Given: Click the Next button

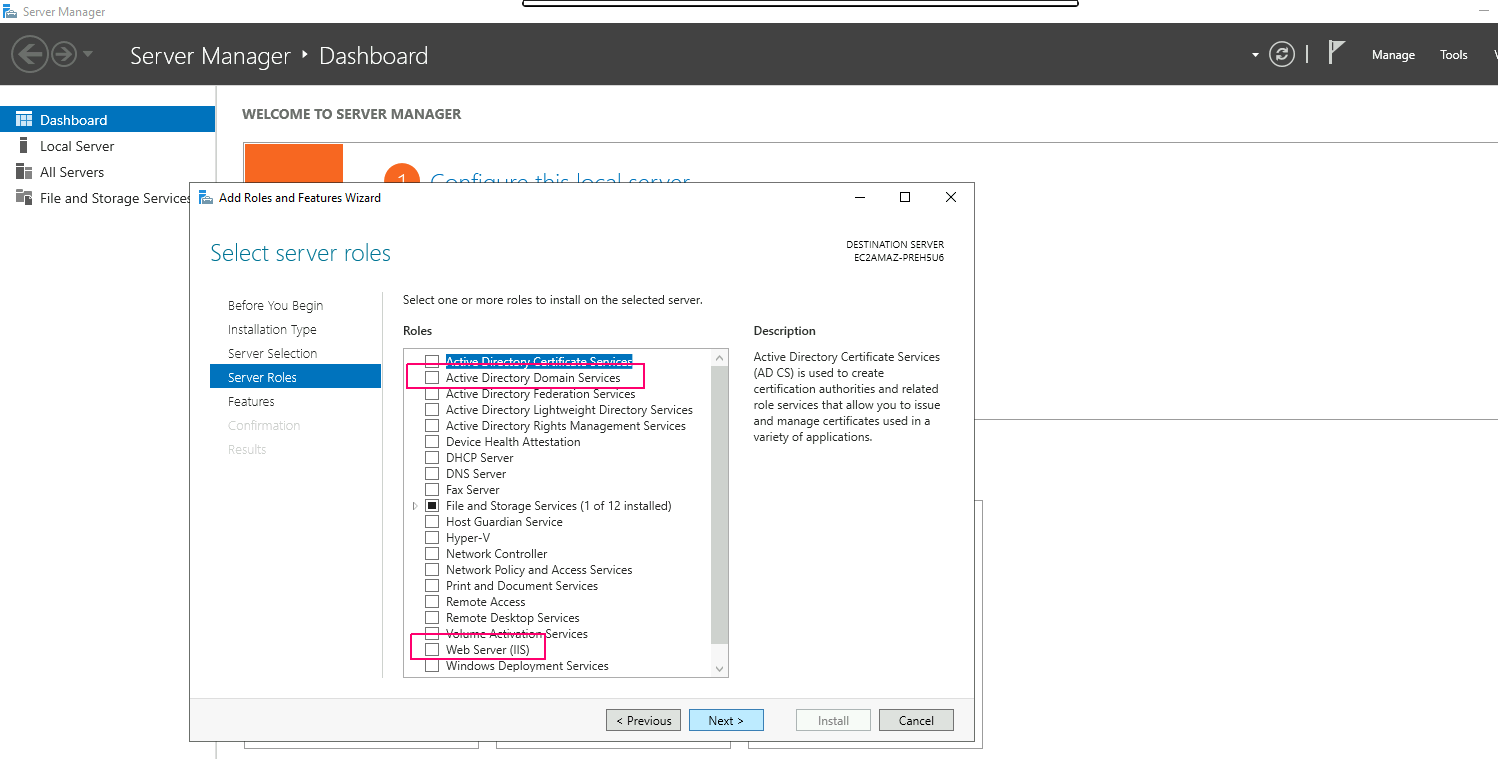Looking at the screenshot, I should tap(726, 720).
